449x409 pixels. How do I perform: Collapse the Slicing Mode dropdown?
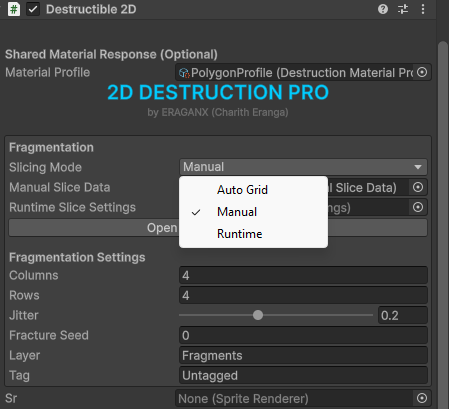pyautogui.click(x=303, y=167)
